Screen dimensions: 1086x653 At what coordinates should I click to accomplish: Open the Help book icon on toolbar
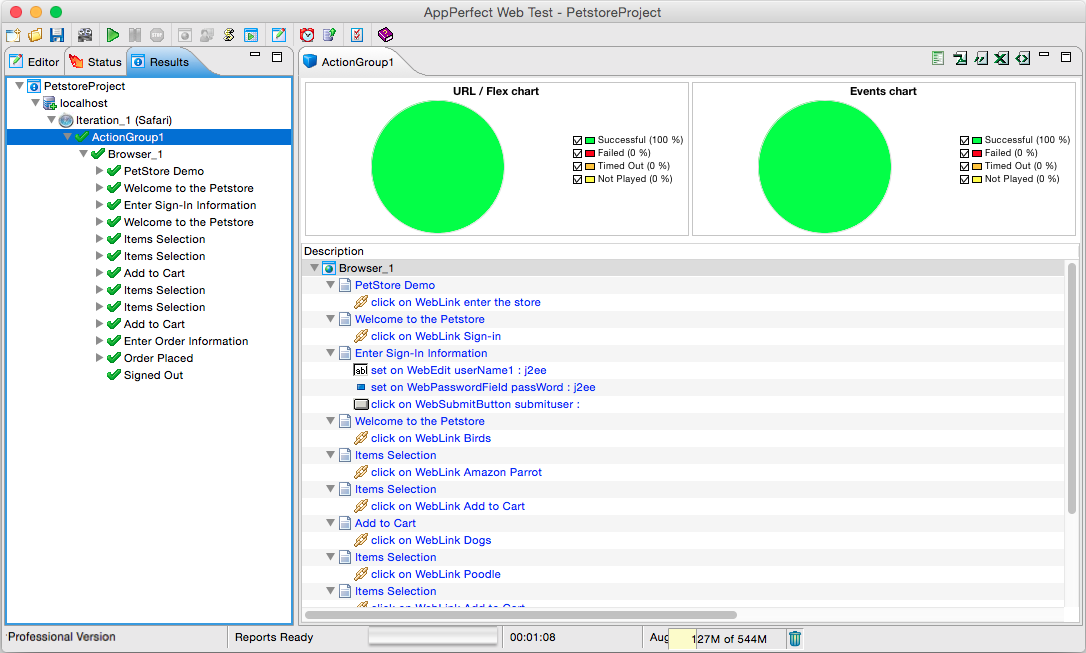tap(384, 34)
